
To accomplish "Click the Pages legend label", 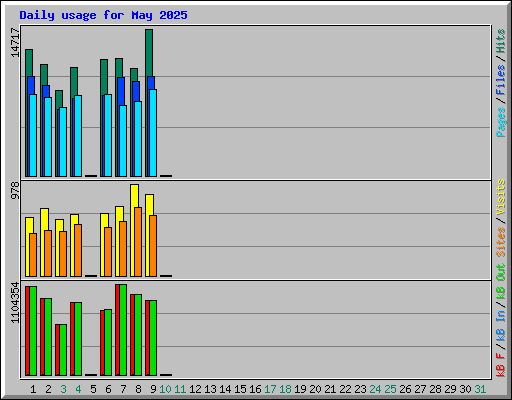I will [500, 122].
